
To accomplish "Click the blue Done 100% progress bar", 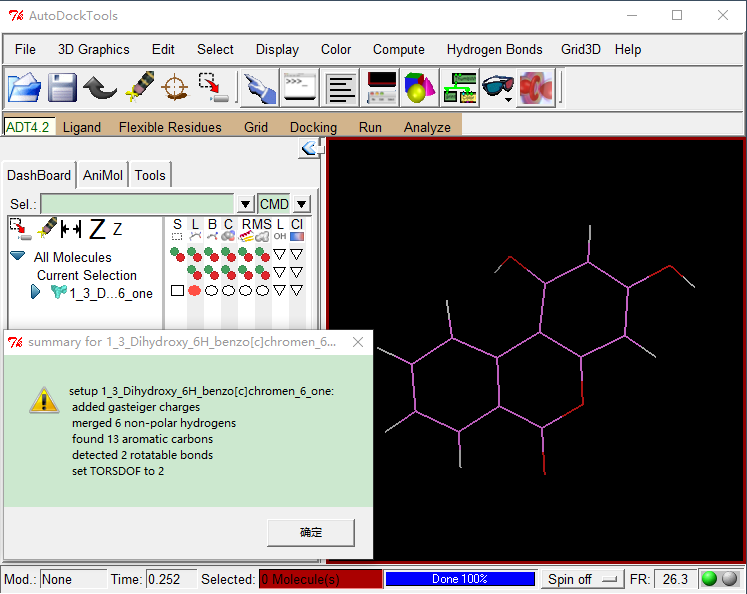I will point(459,579).
